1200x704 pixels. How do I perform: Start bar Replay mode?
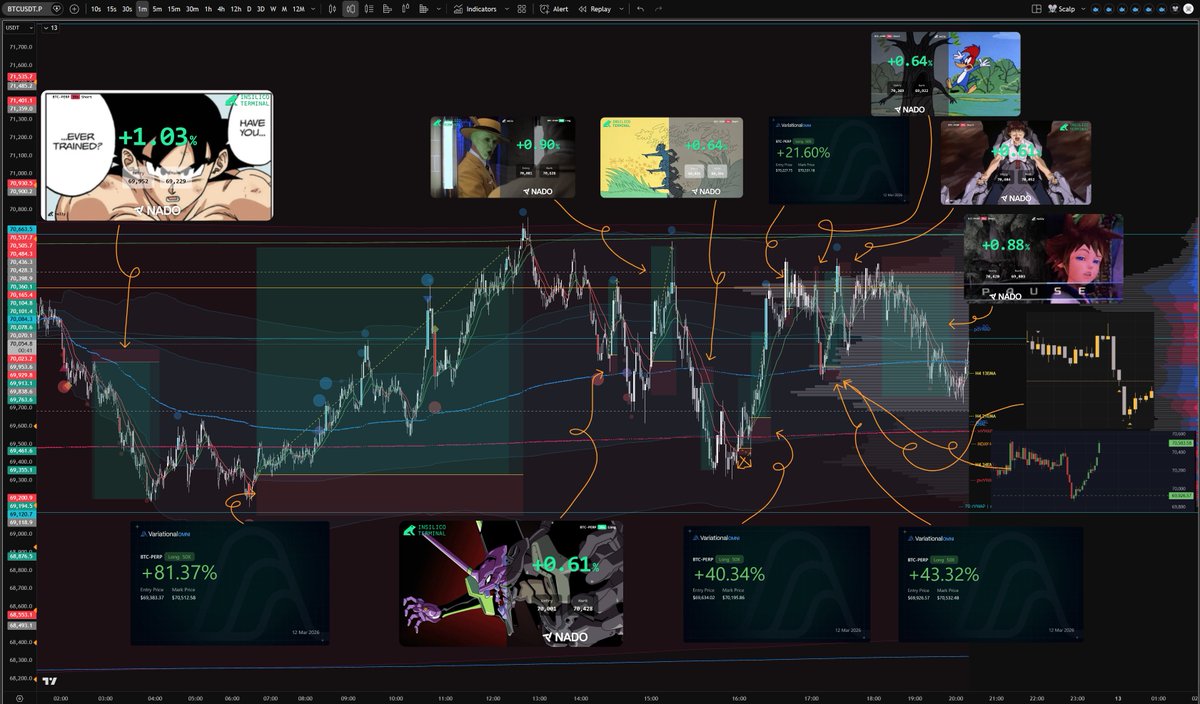click(x=595, y=9)
